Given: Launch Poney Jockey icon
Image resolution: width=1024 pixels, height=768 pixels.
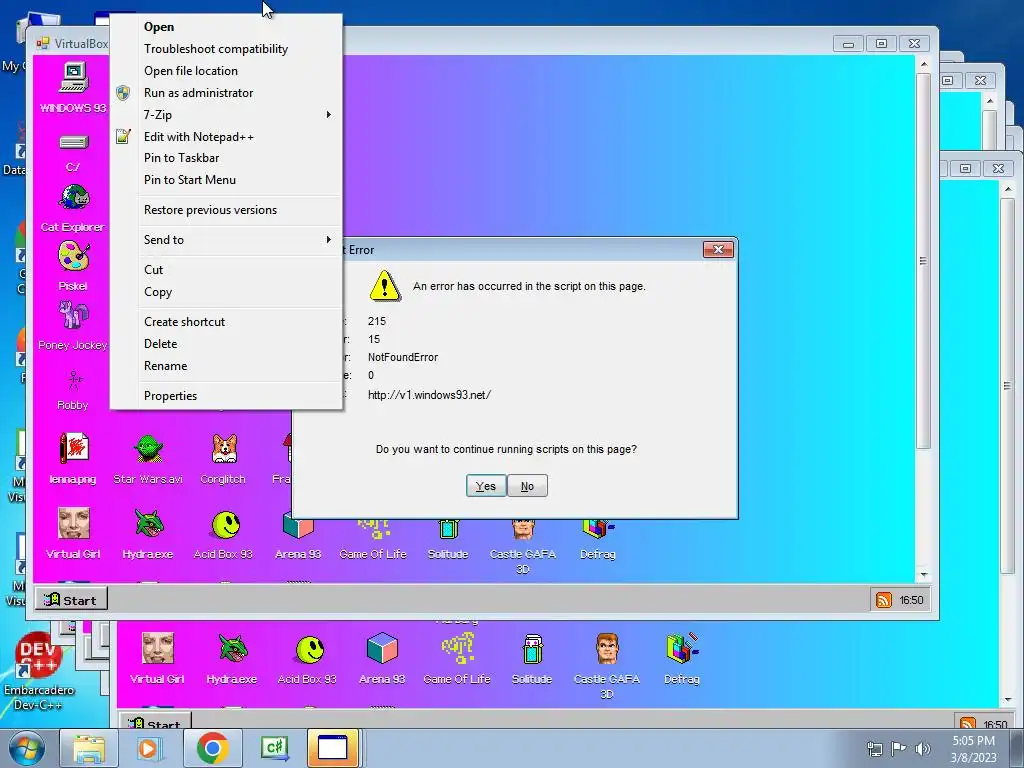Looking at the screenshot, I should point(73,315).
